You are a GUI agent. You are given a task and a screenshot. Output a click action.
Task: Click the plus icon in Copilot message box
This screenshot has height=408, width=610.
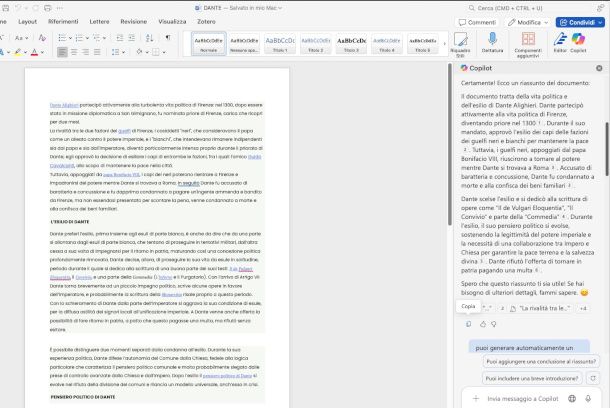(x=474, y=397)
